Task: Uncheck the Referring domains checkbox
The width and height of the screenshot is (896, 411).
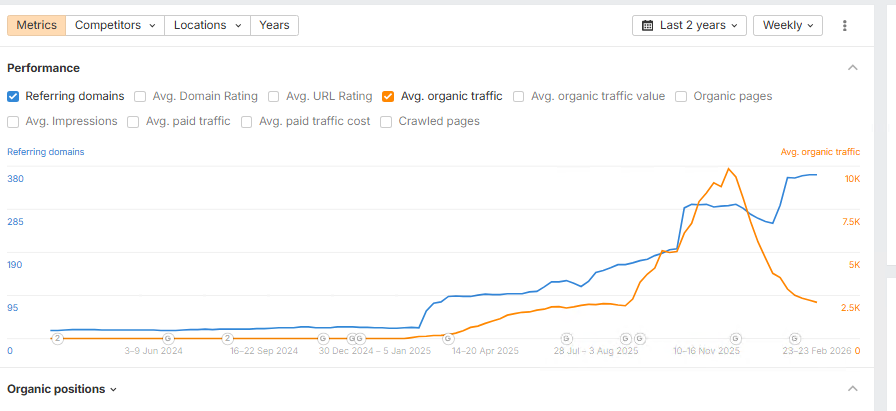Action: pos(13,97)
